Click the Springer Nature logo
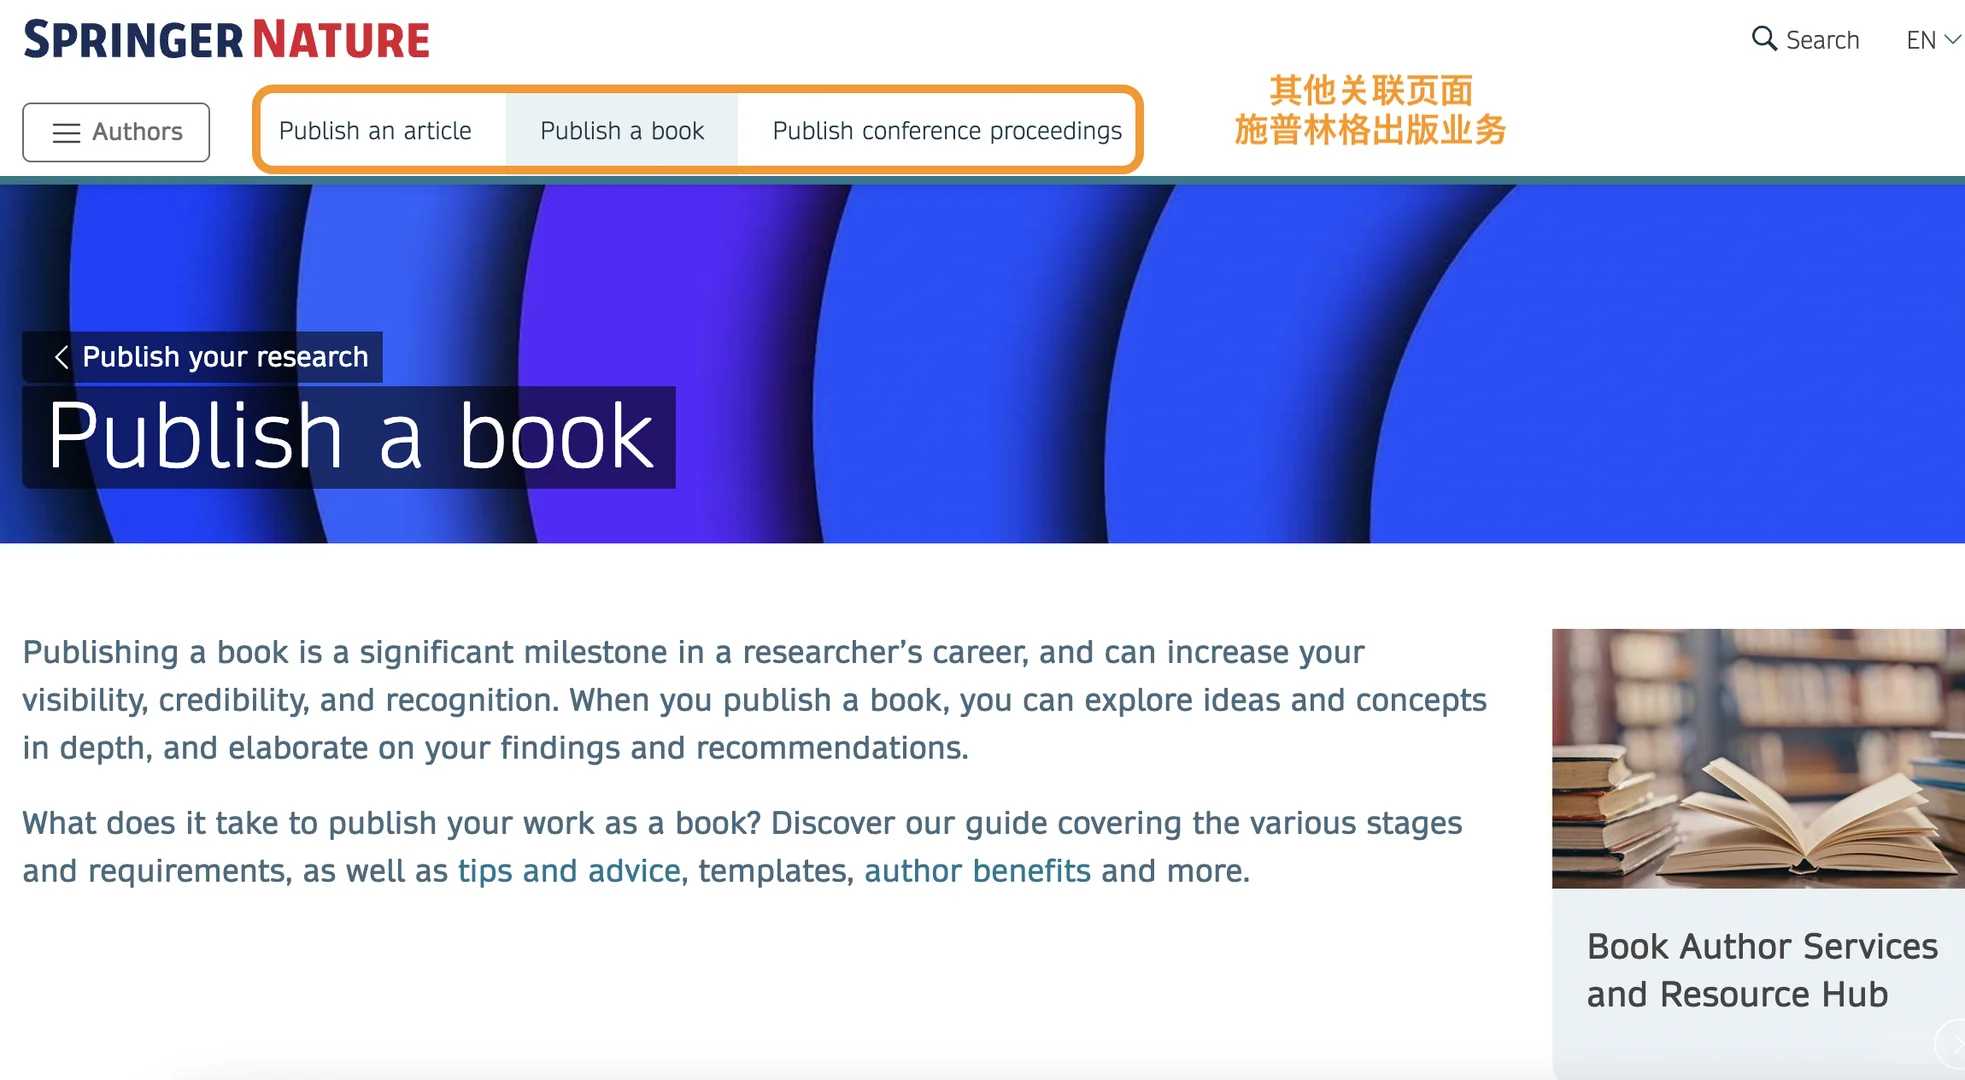Image resolution: width=1965 pixels, height=1080 pixels. [x=227, y=40]
